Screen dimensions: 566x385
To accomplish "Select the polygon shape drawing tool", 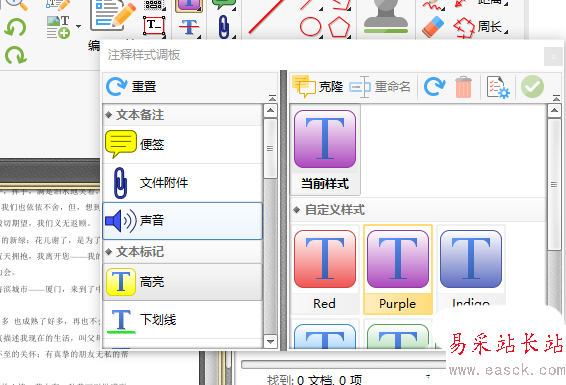I will click(339, 27).
